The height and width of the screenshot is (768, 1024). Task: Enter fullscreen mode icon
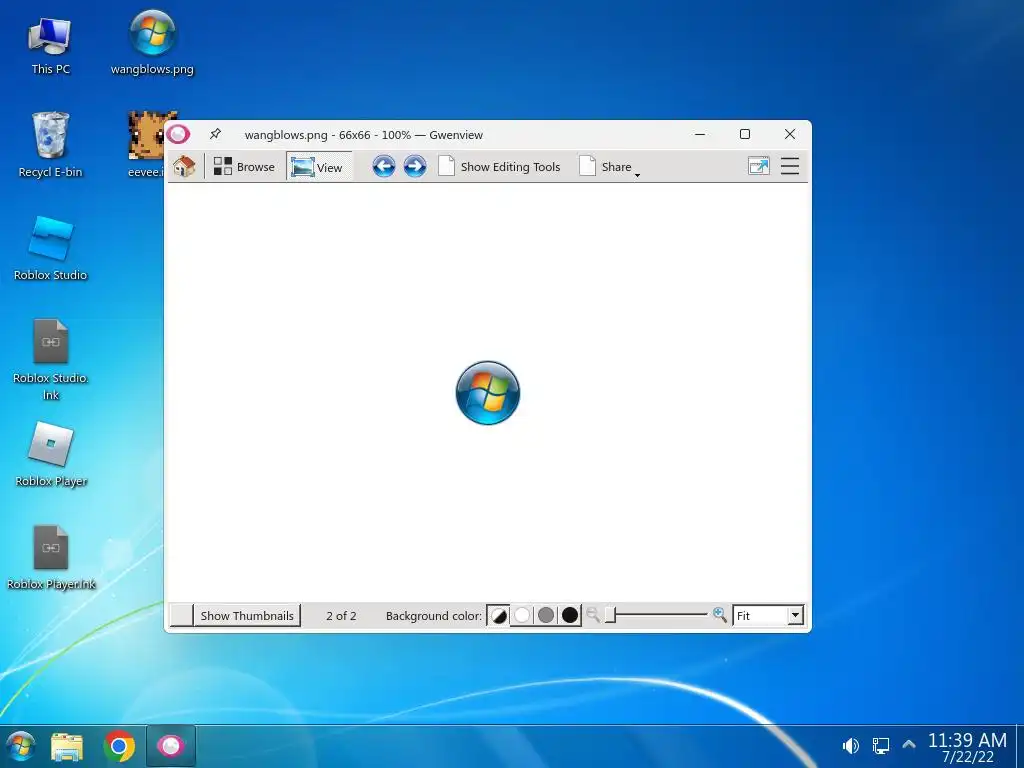[758, 167]
